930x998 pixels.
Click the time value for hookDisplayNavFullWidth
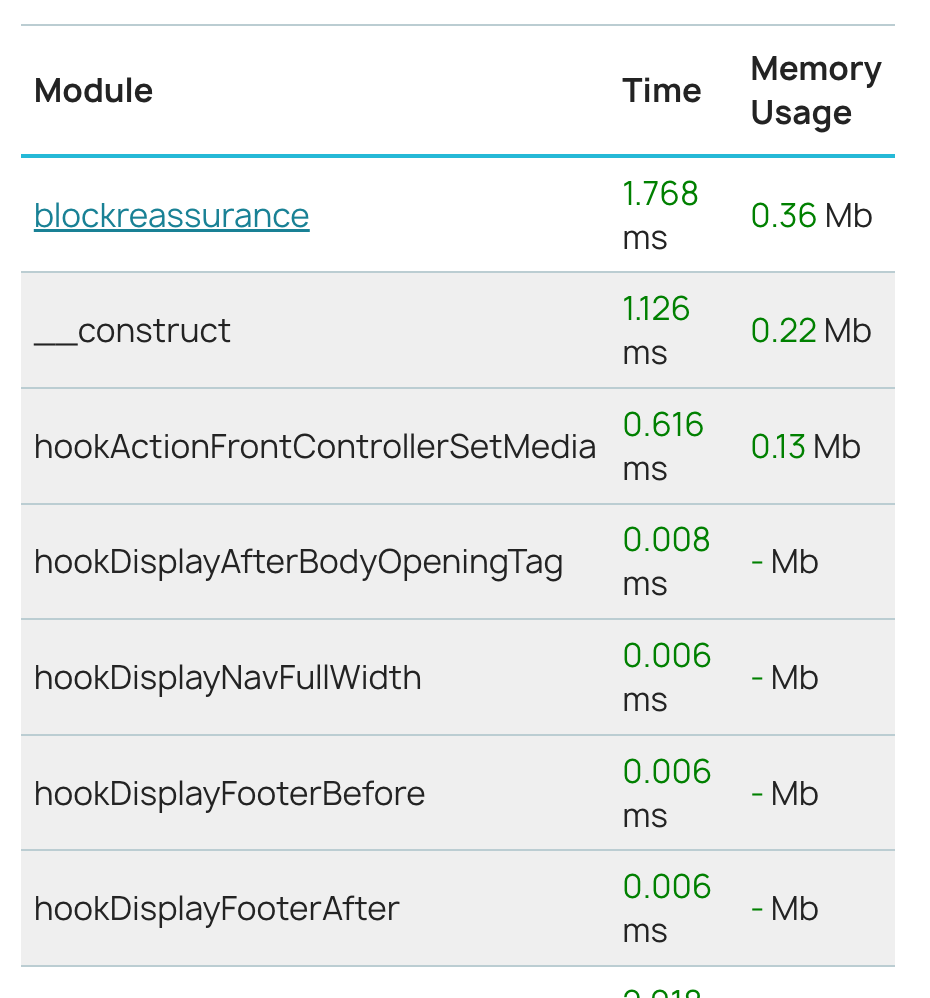[x=666, y=677]
